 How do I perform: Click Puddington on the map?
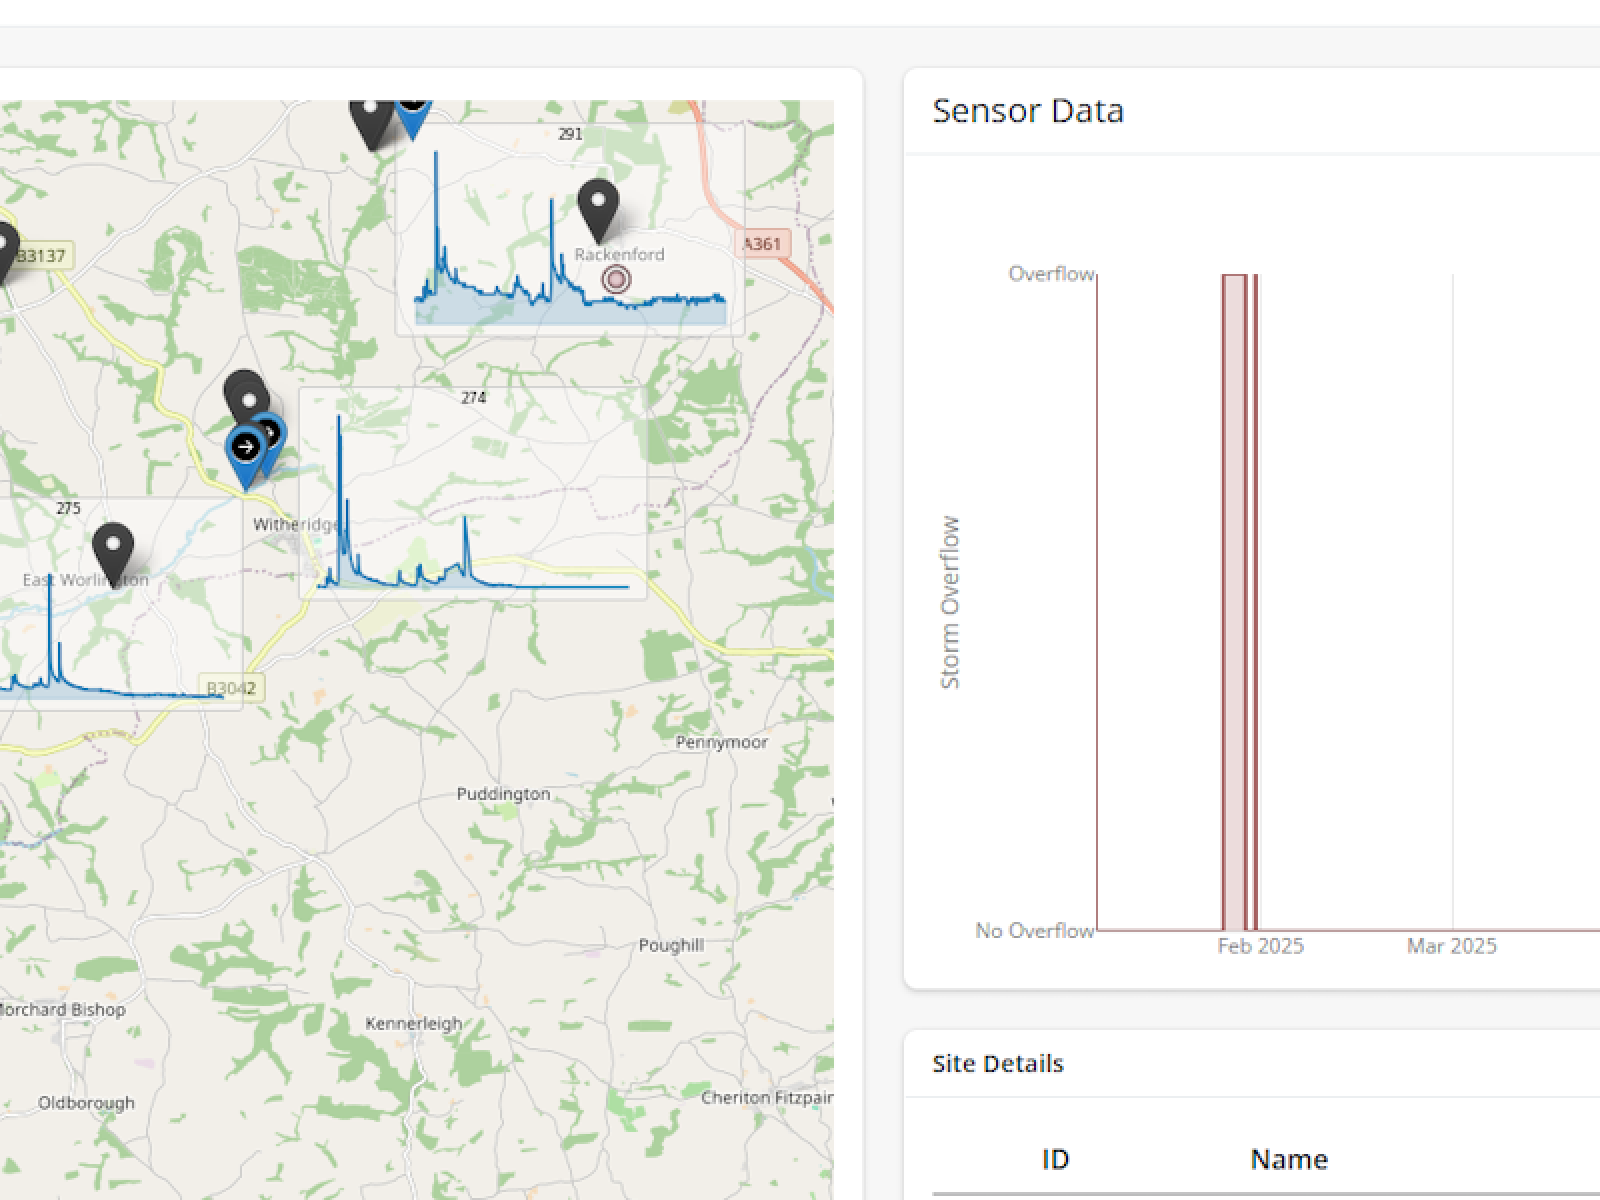pos(503,794)
